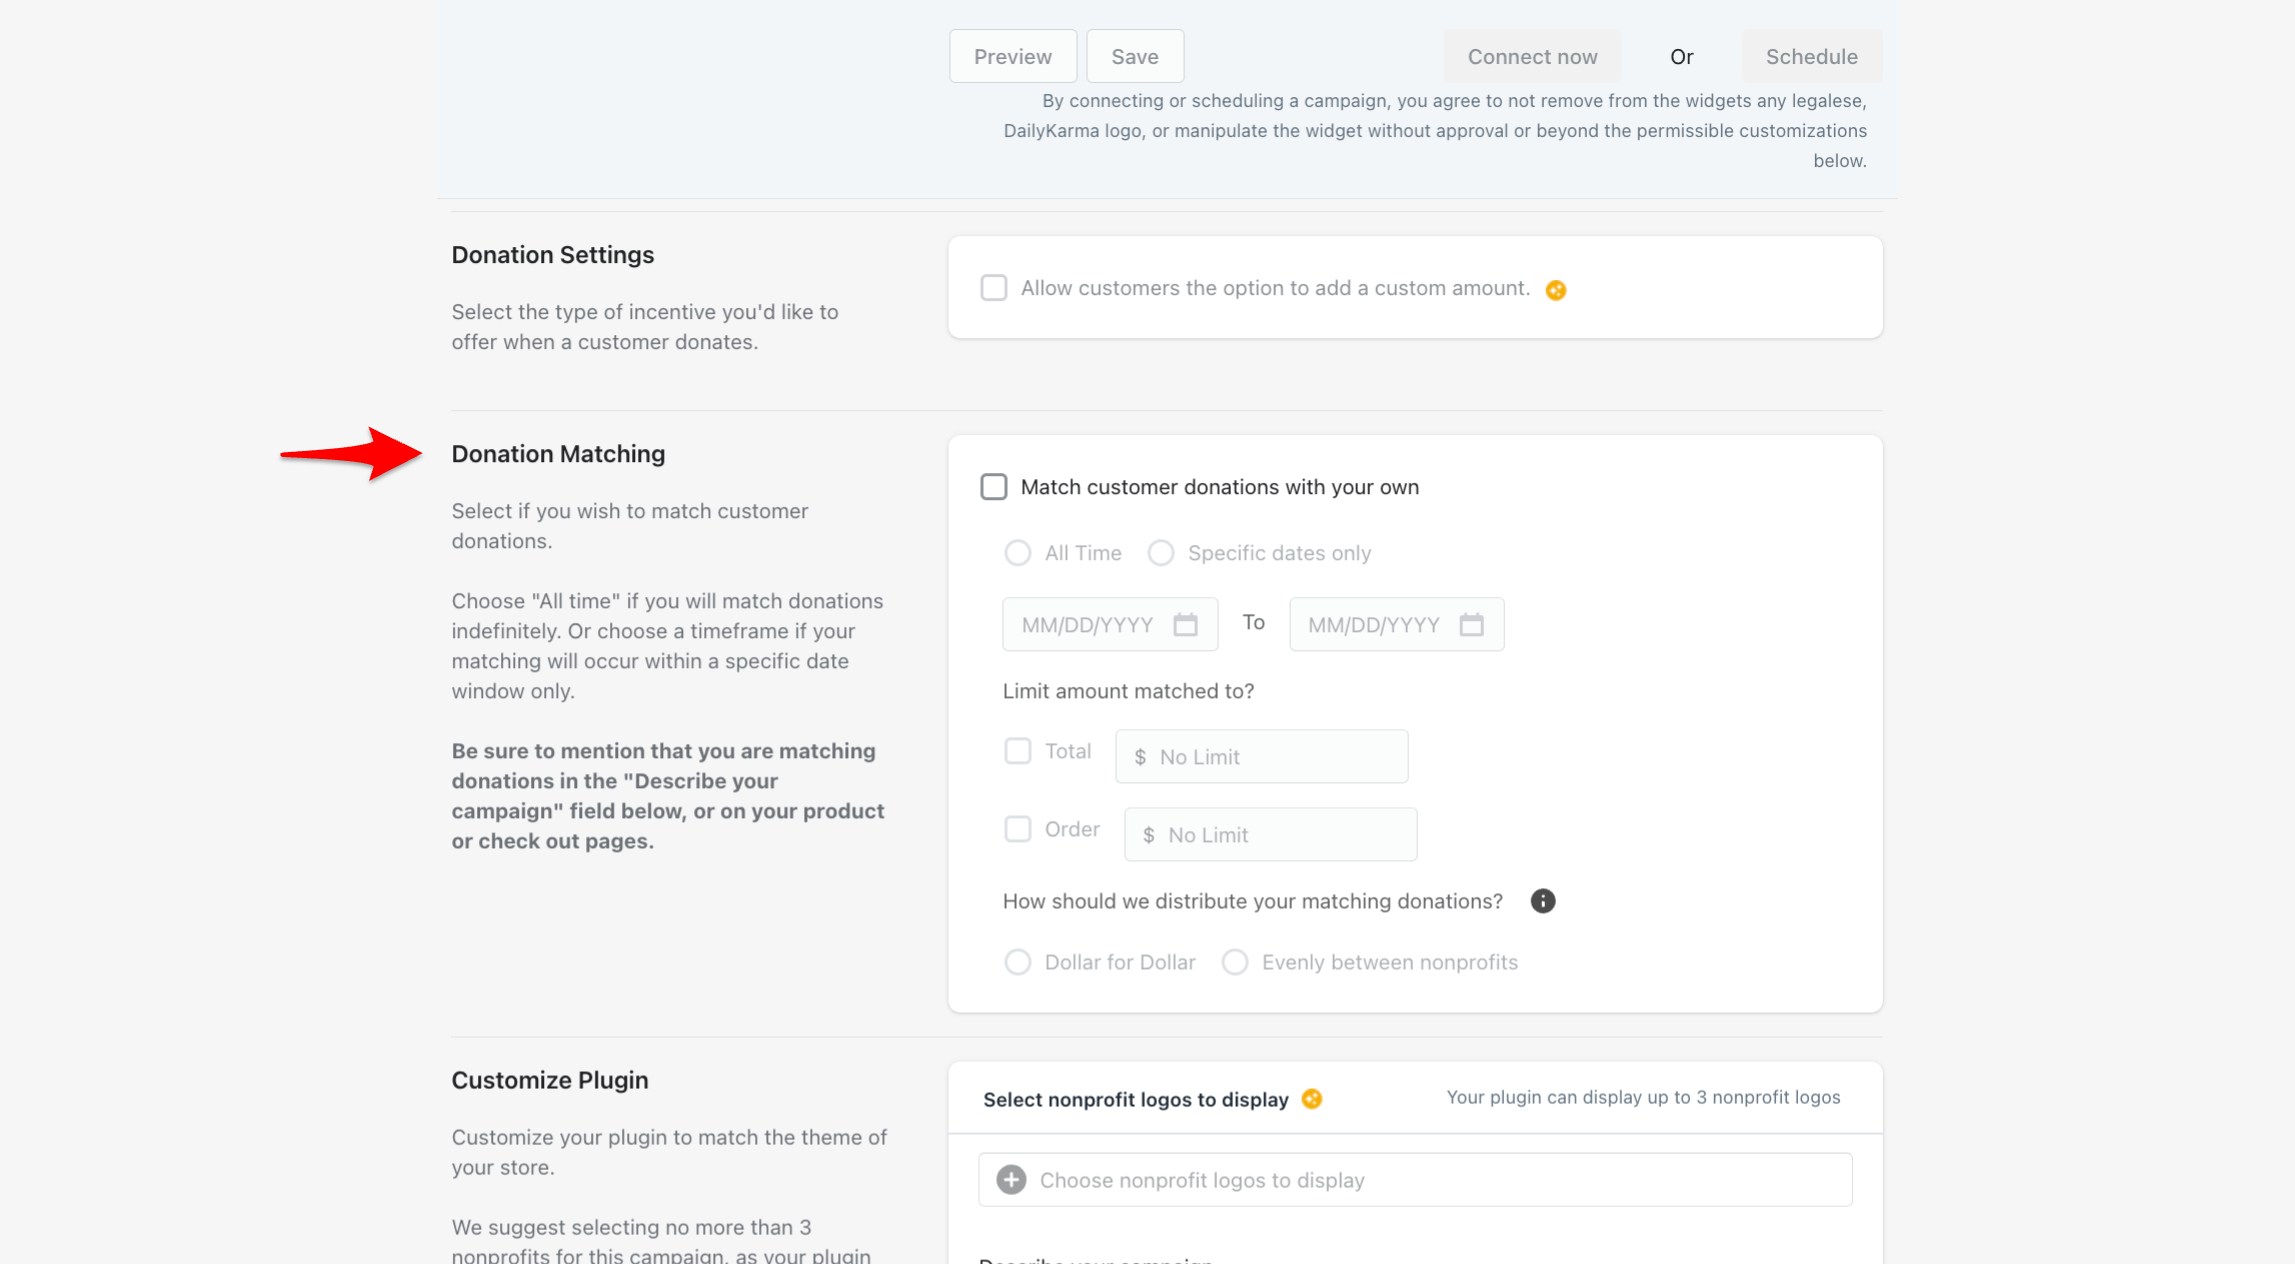Tick the Total limit checkbox
Image resolution: width=2295 pixels, height=1264 pixels.
(1017, 751)
